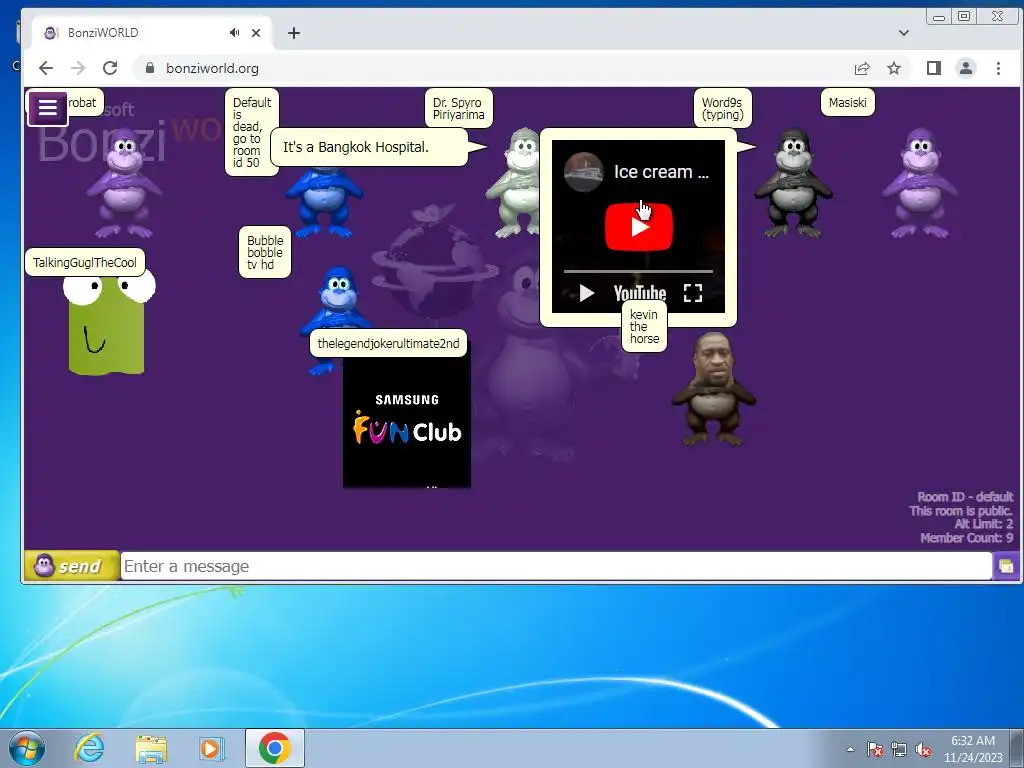The height and width of the screenshot is (768, 1024).
Task: Click the black Word9s Bonzi character
Action: coord(793,183)
